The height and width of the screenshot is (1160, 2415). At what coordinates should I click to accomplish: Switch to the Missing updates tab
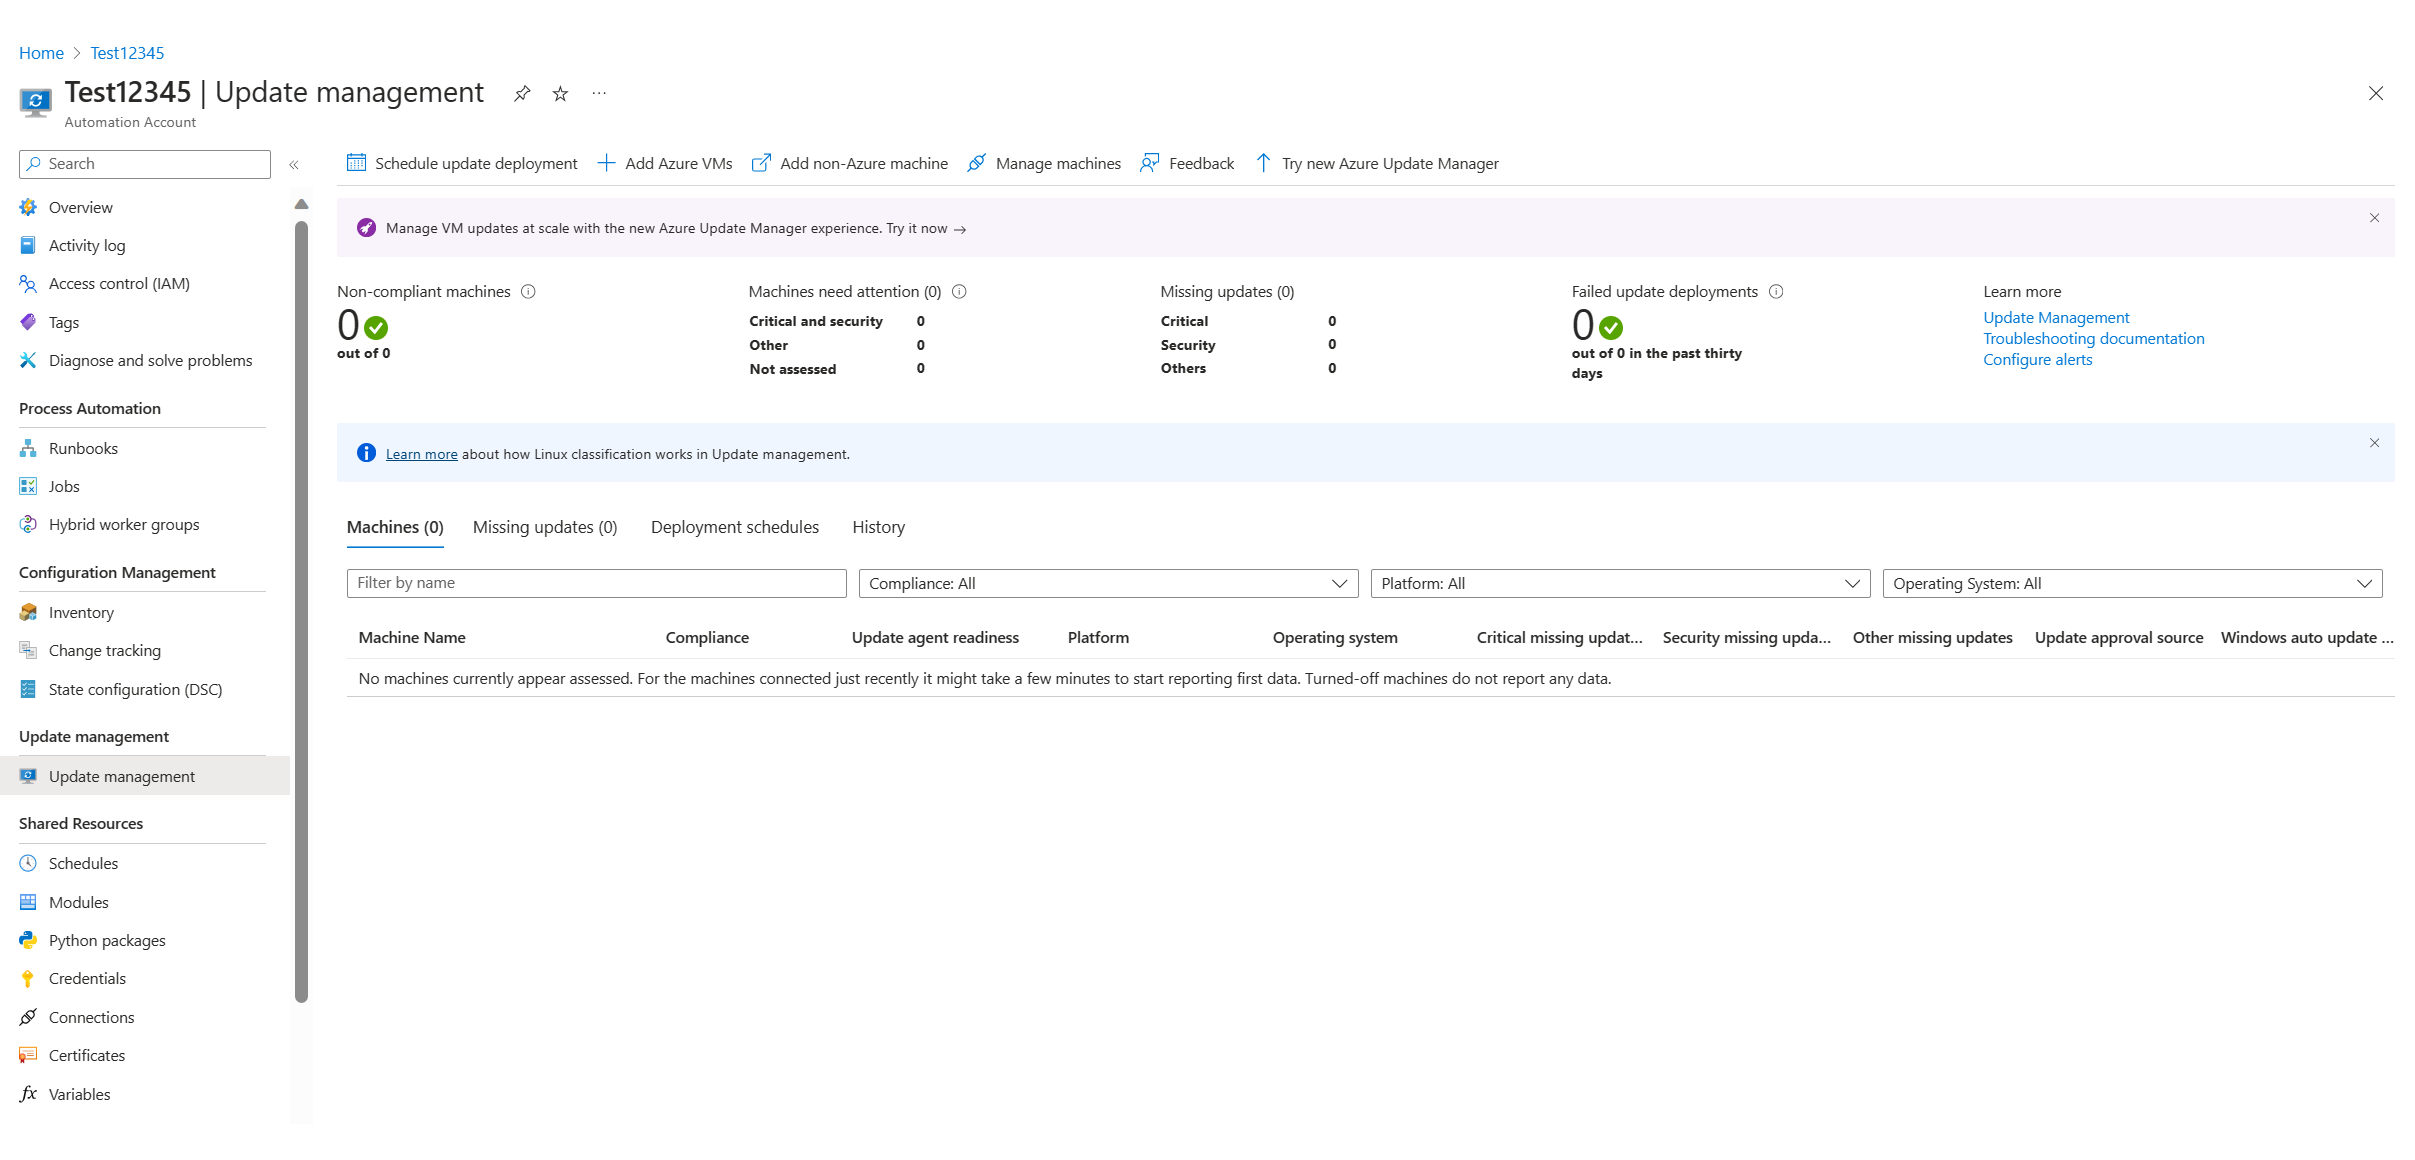point(547,527)
